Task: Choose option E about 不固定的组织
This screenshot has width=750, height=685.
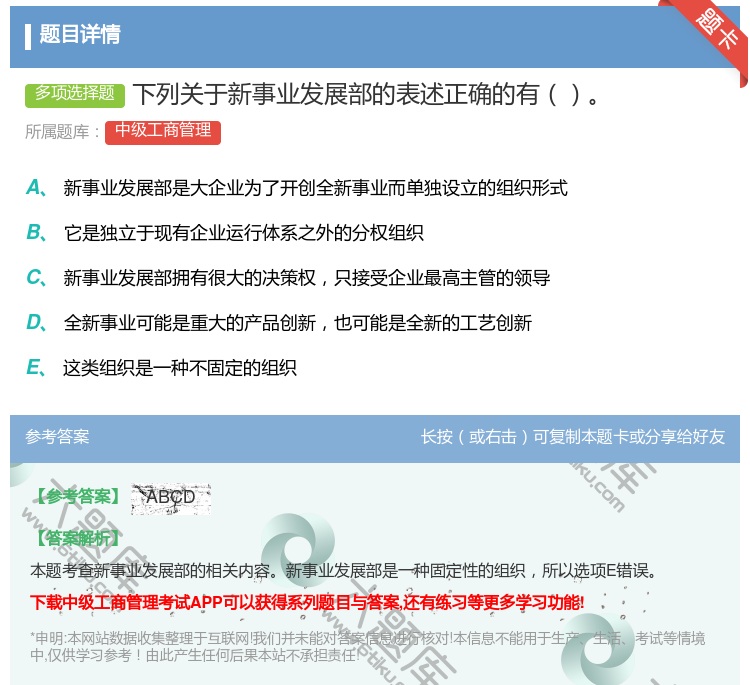Action: point(179,368)
